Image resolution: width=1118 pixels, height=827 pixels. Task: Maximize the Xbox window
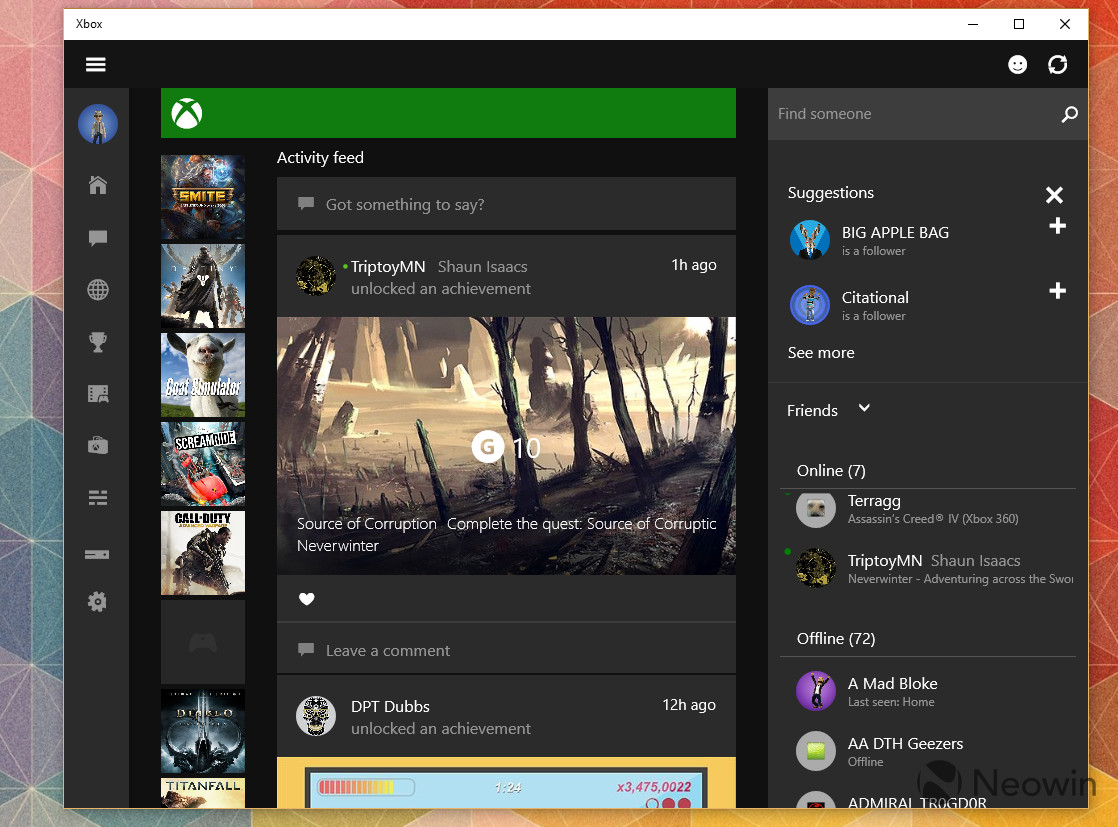point(1019,24)
